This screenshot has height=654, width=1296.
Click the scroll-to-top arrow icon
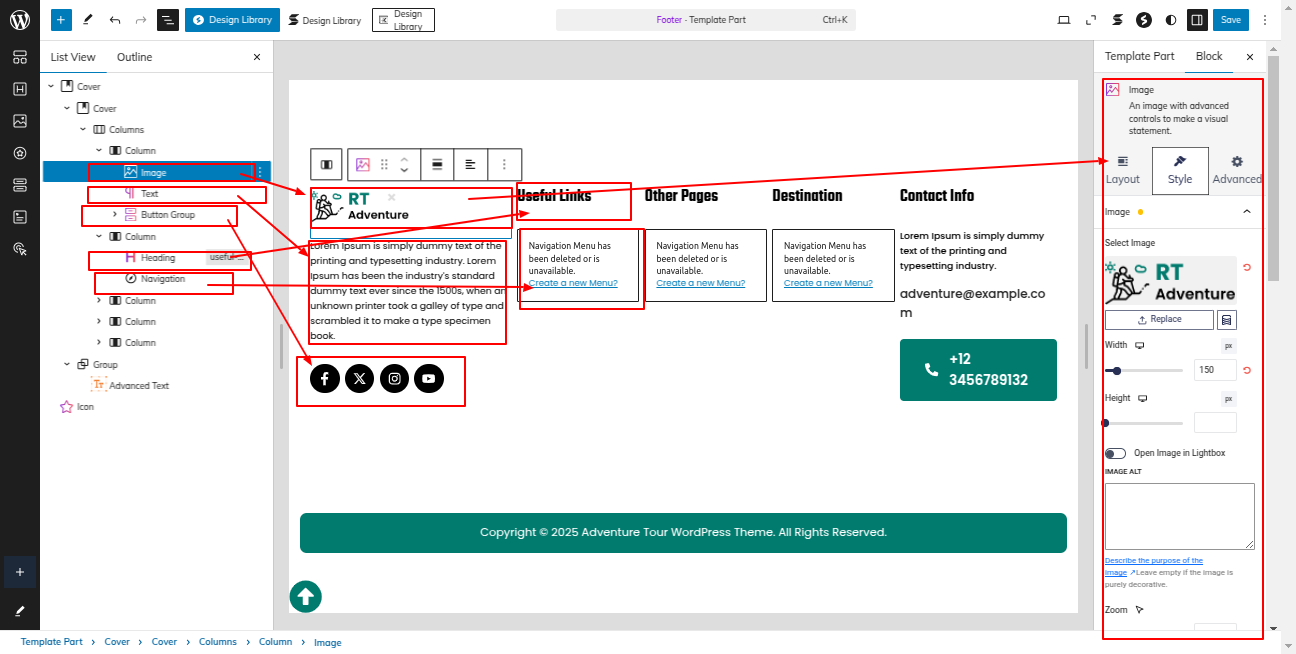point(305,597)
